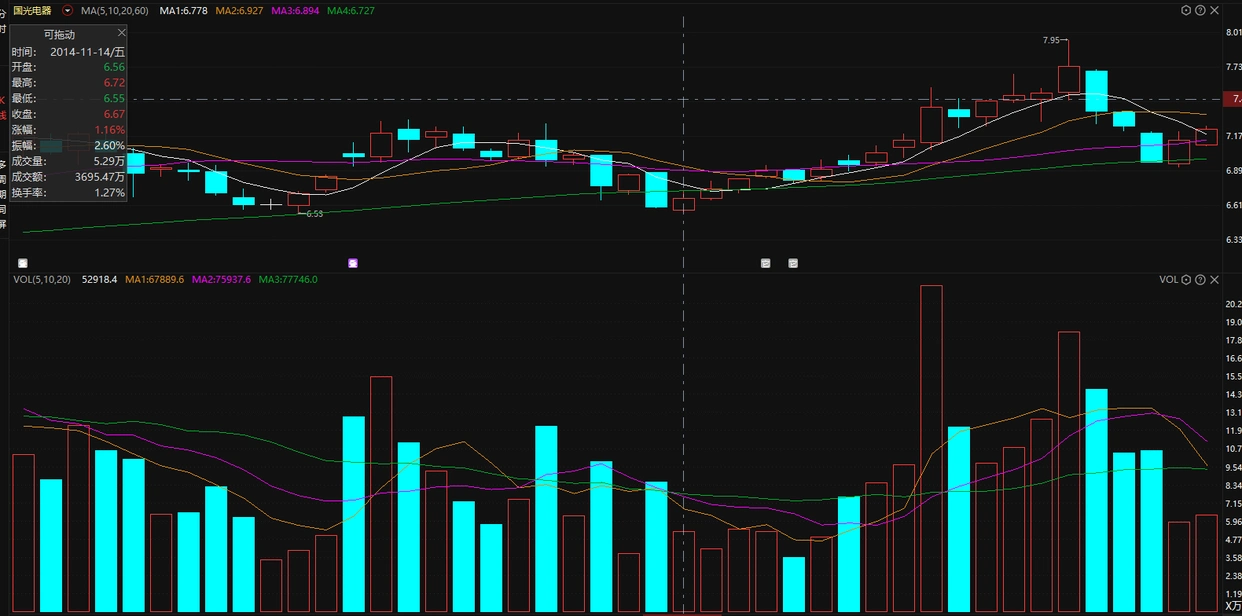Select the K线 tab in left sidebar
1242x616 pixels.
3,108
